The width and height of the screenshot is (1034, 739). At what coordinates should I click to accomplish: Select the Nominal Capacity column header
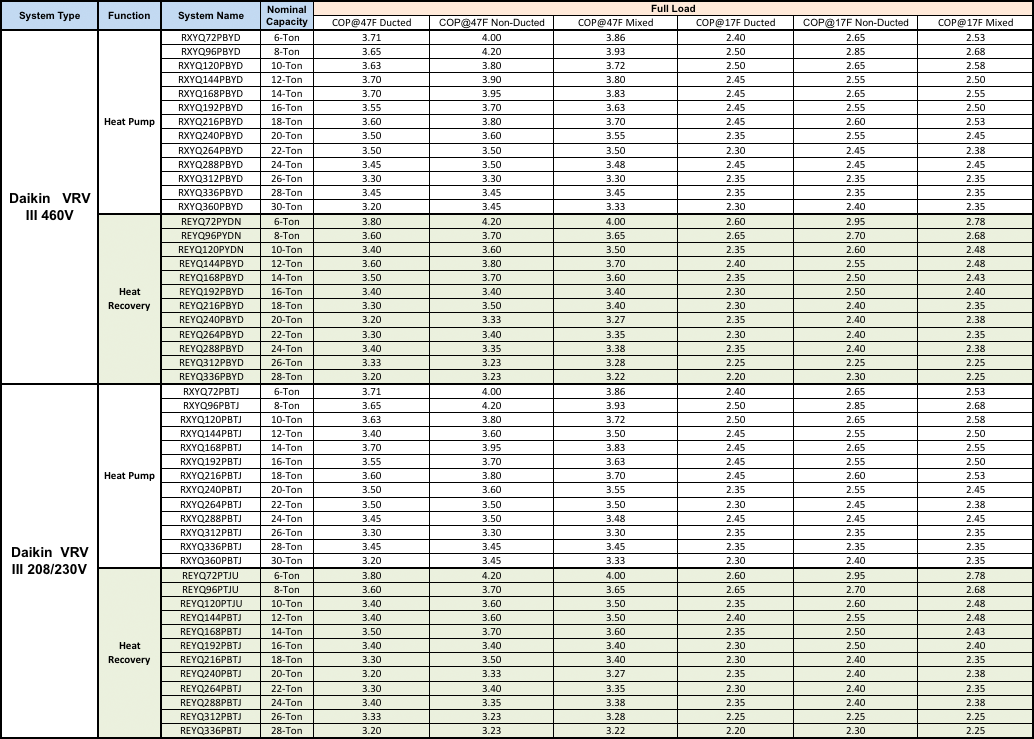287,16
